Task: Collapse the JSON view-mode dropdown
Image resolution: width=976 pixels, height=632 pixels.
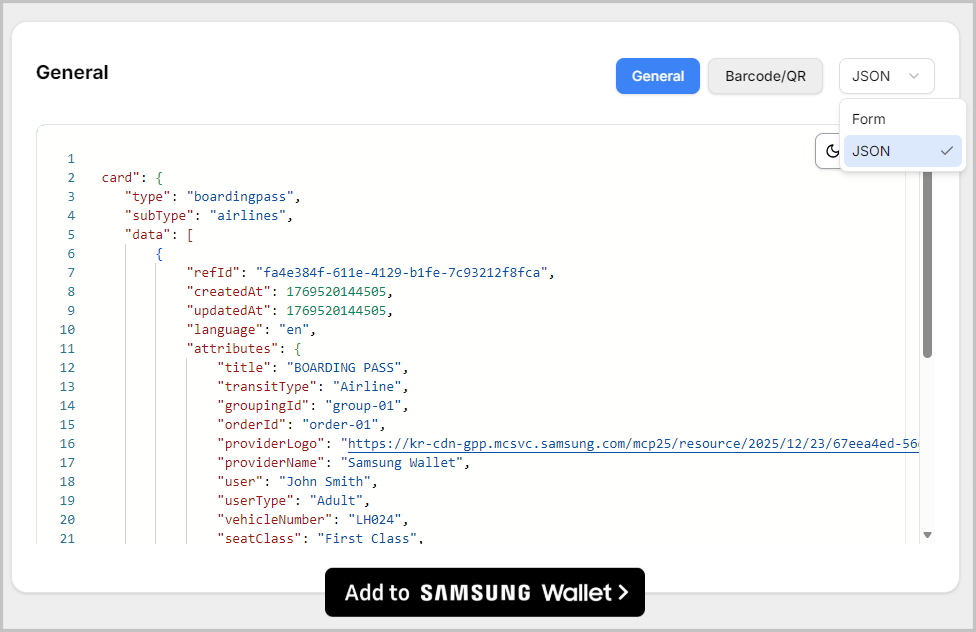Action: (886, 76)
